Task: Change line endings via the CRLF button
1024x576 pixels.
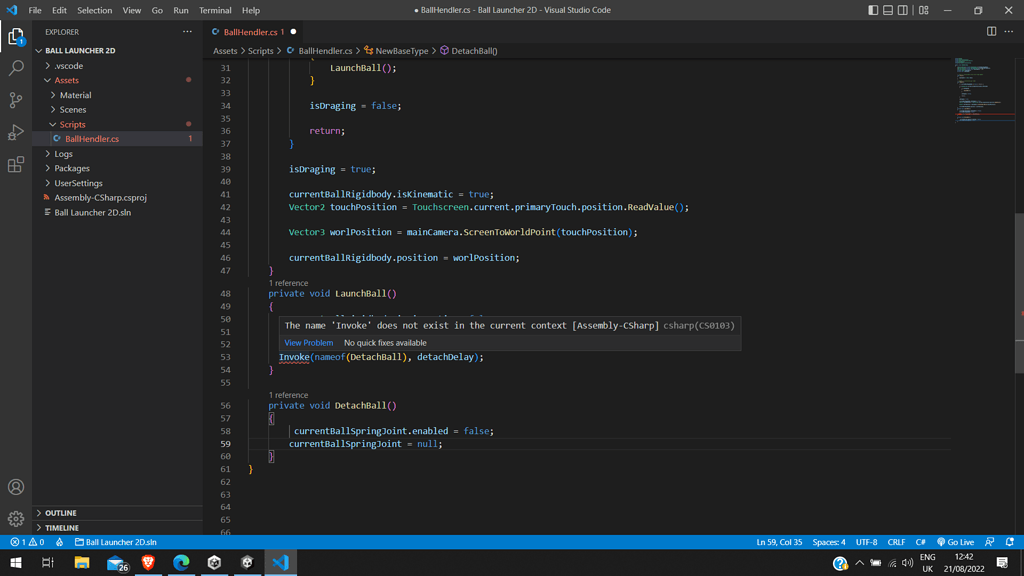Action: pos(896,541)
